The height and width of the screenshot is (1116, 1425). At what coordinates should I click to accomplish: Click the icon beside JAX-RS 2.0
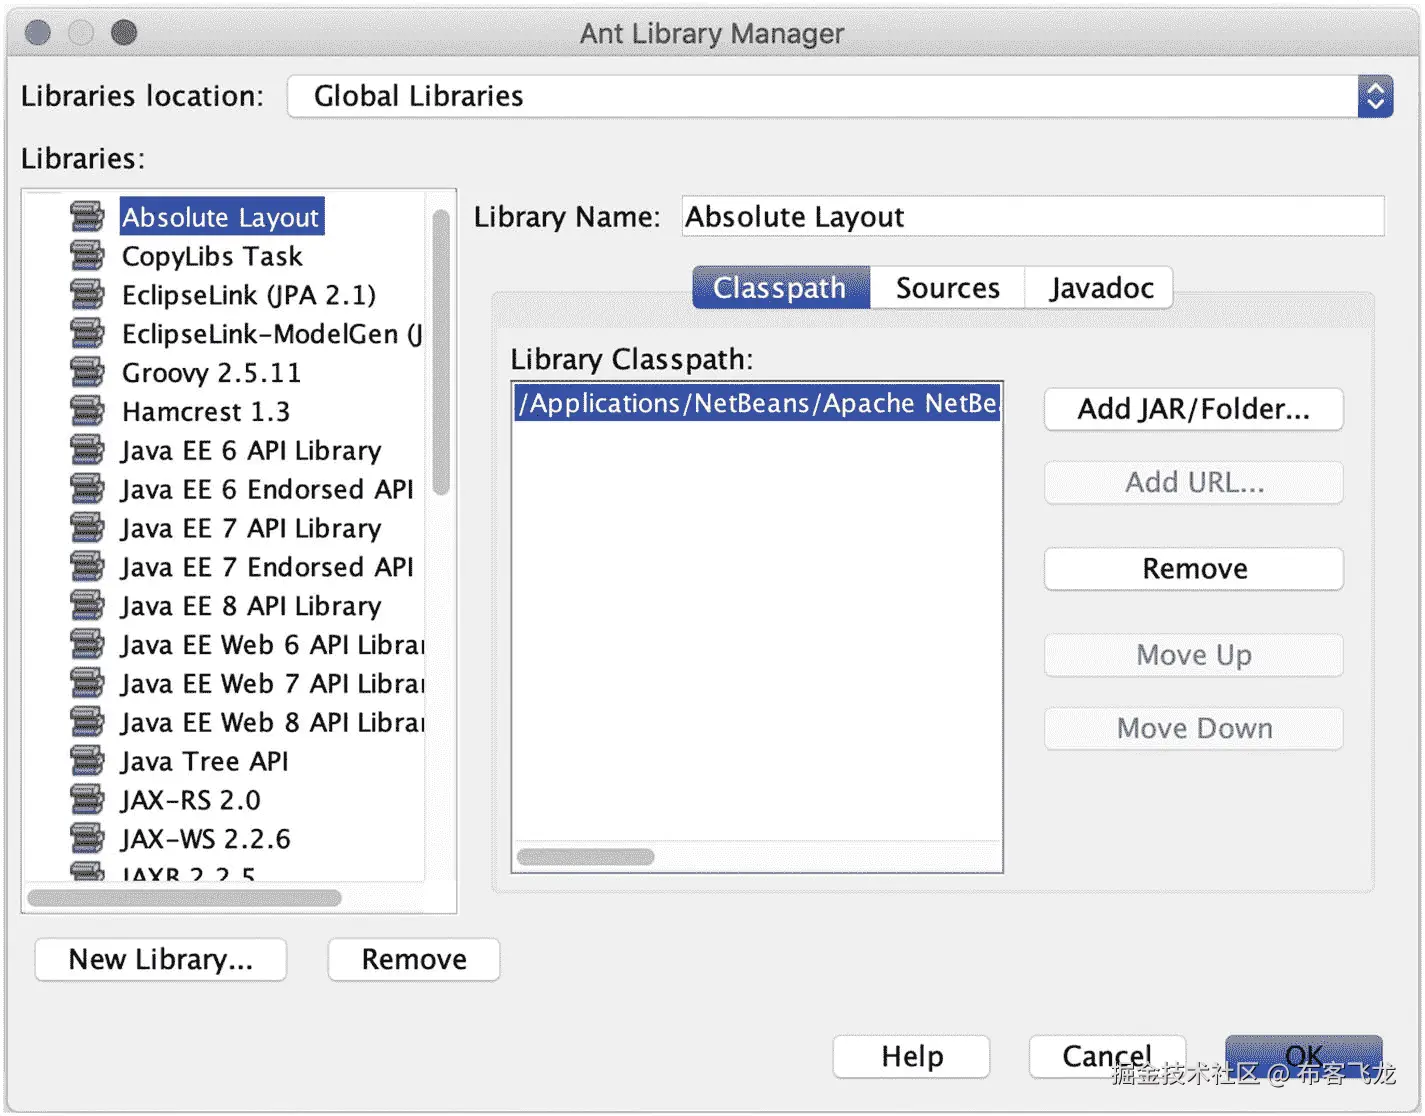(x=87, y=800)
